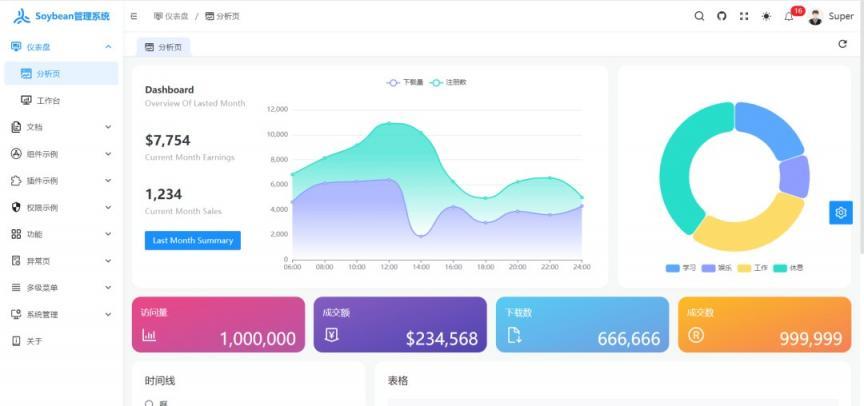Viewport: 864px width, 406px height.
Task: Select 分析页 in the sidebar
Action: pyautogui.click(x=61, y=73)
